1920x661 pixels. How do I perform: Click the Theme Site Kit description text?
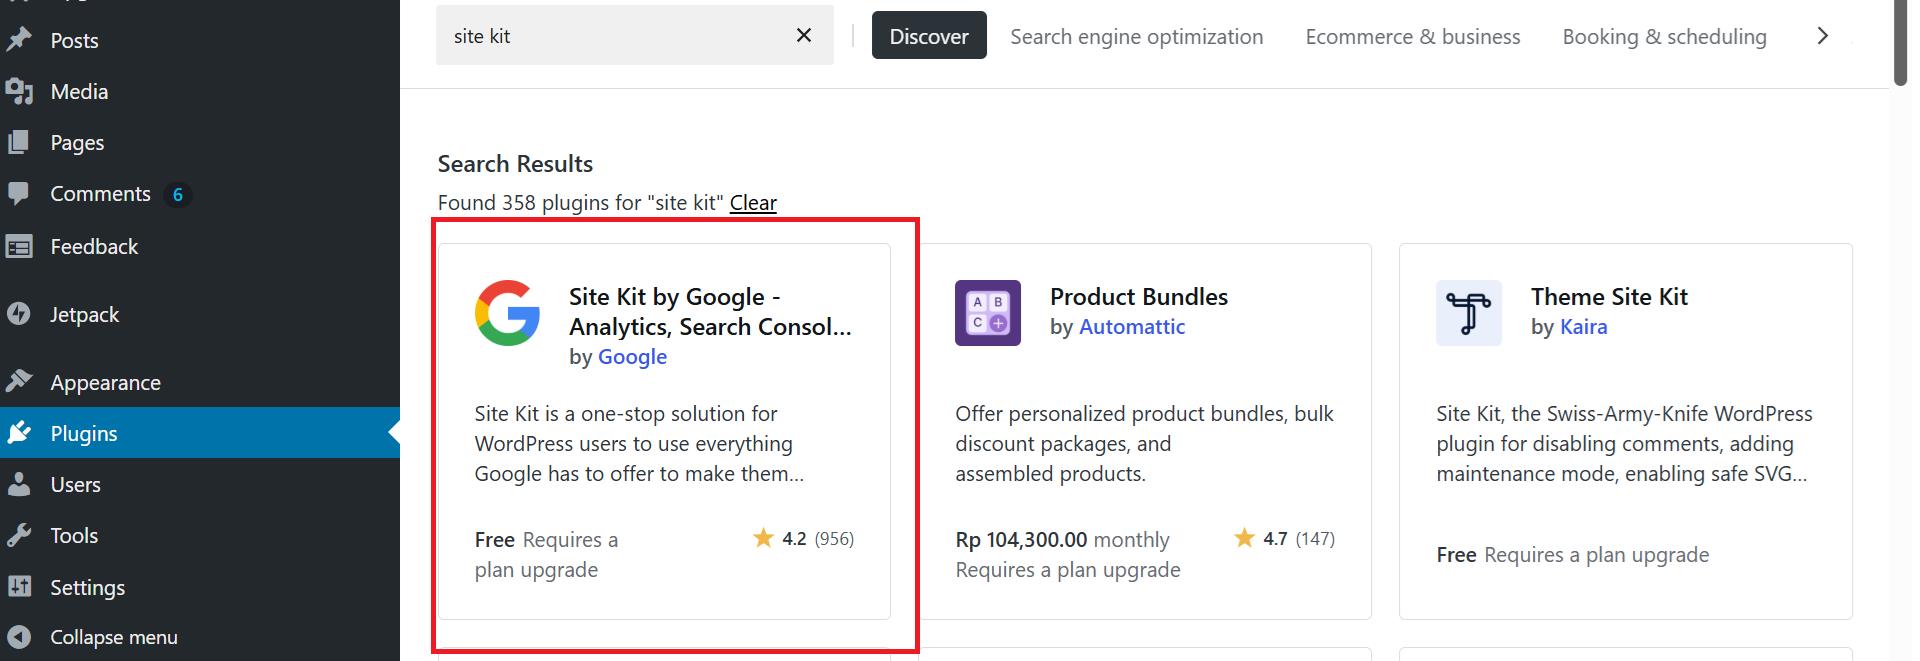(1625, 443)
